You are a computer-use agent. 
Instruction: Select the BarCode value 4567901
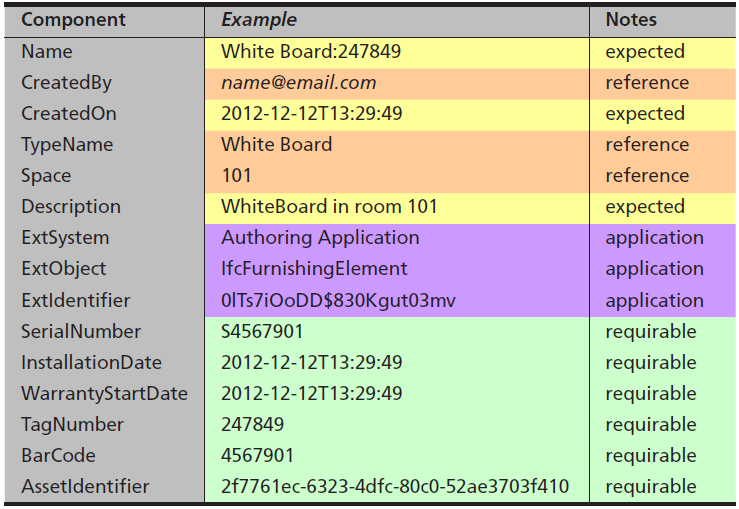[257, 456]
